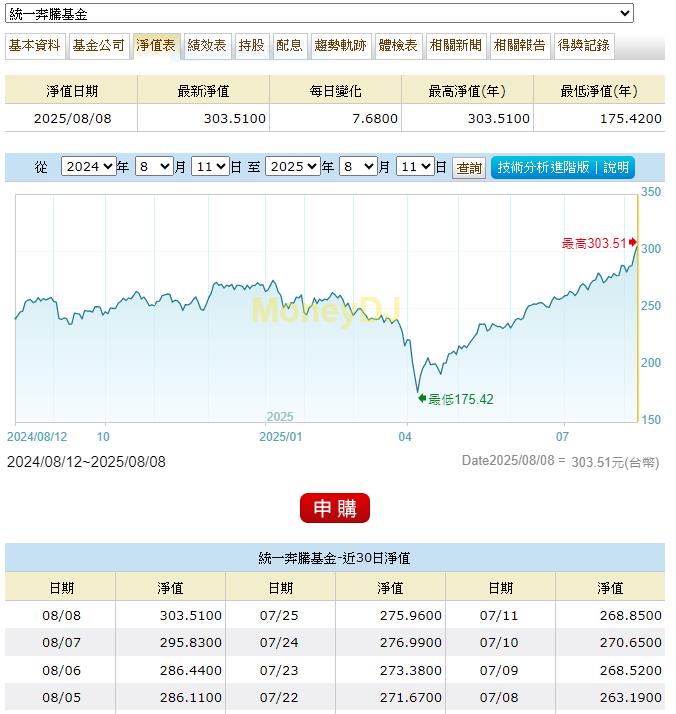This screenshot has height=714, width=676.
Task: Click the 查詢 query button
Action: [469, 168]
